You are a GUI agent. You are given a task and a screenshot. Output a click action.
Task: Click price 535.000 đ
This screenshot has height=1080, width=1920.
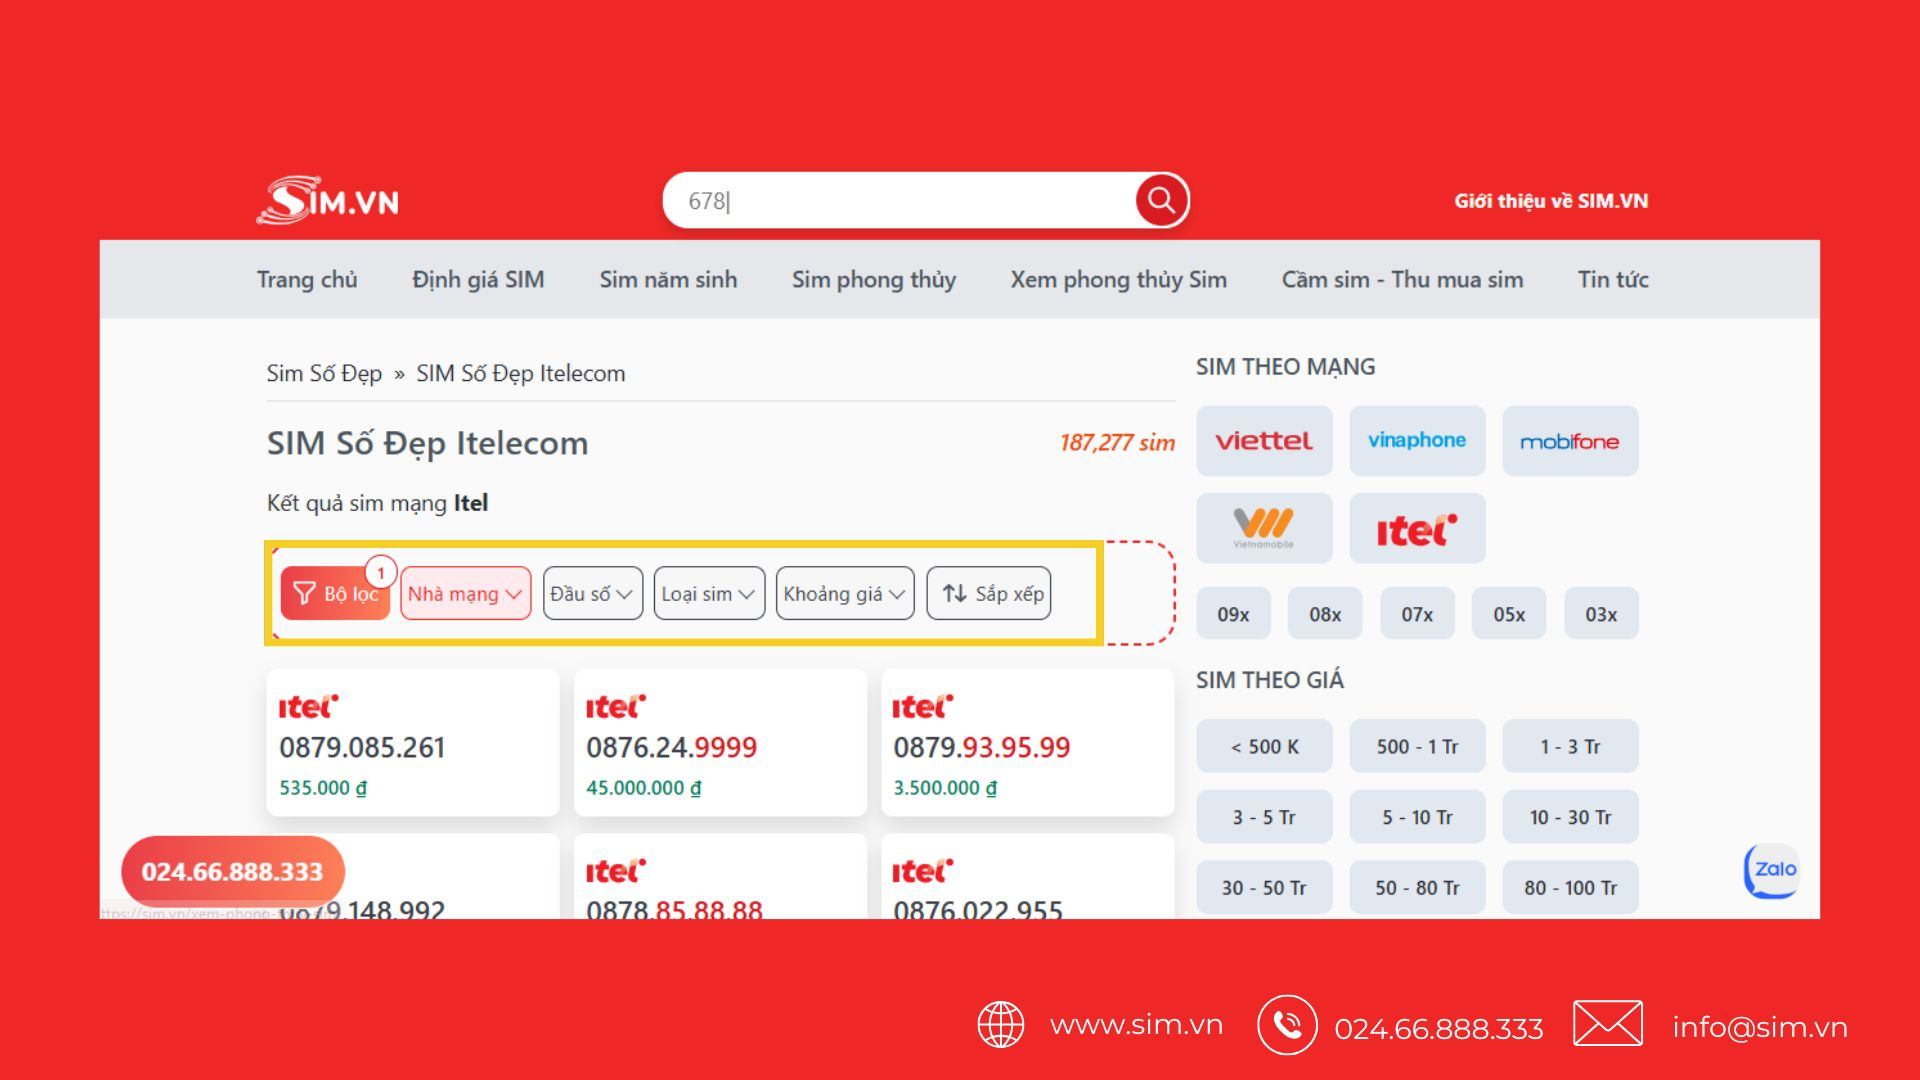323,788
